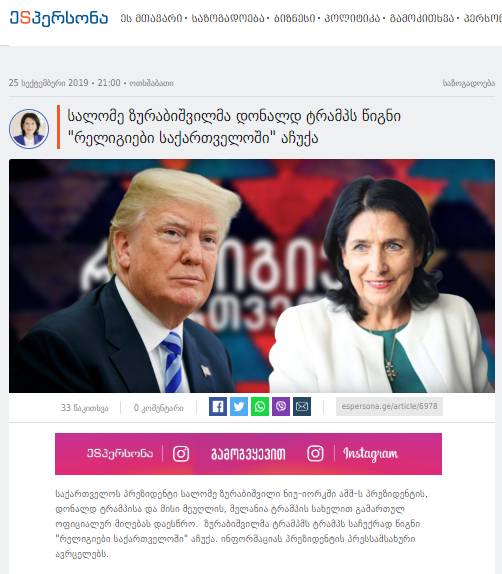Image resolution: width=502 pixels, height=574 pixels.
Task: Send article by email icon
Action: 302,406
